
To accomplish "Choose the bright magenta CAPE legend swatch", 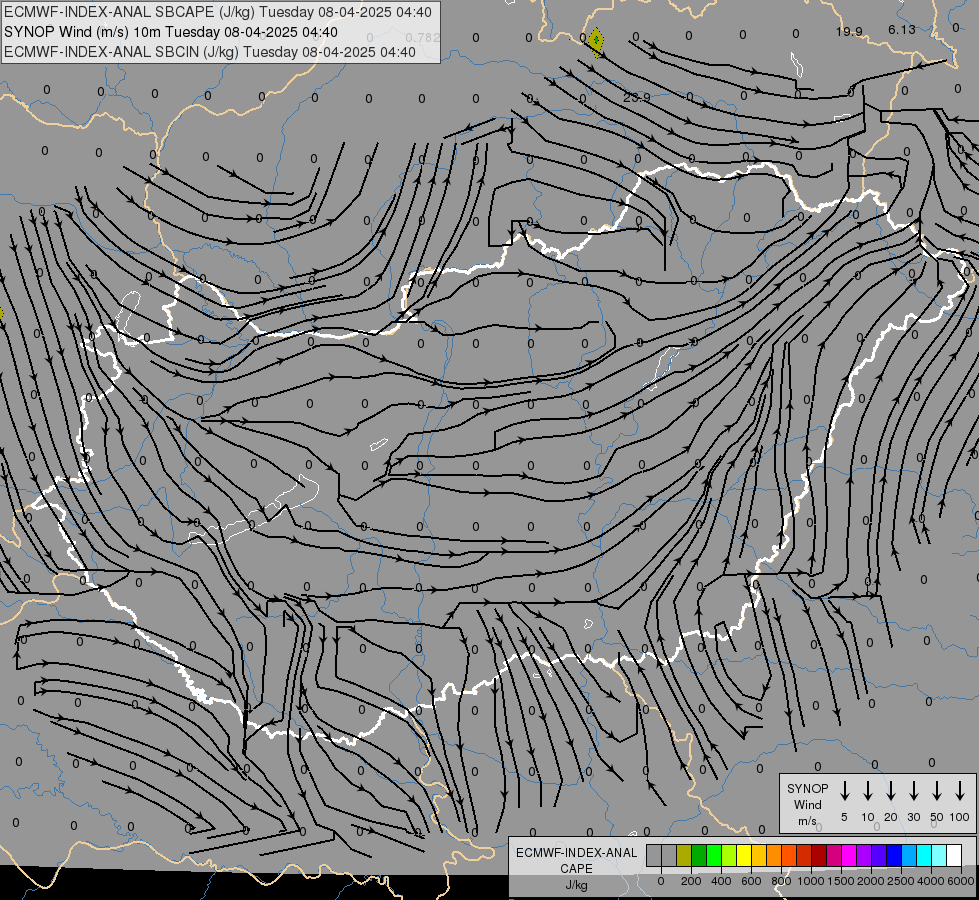I will point(849,856).
